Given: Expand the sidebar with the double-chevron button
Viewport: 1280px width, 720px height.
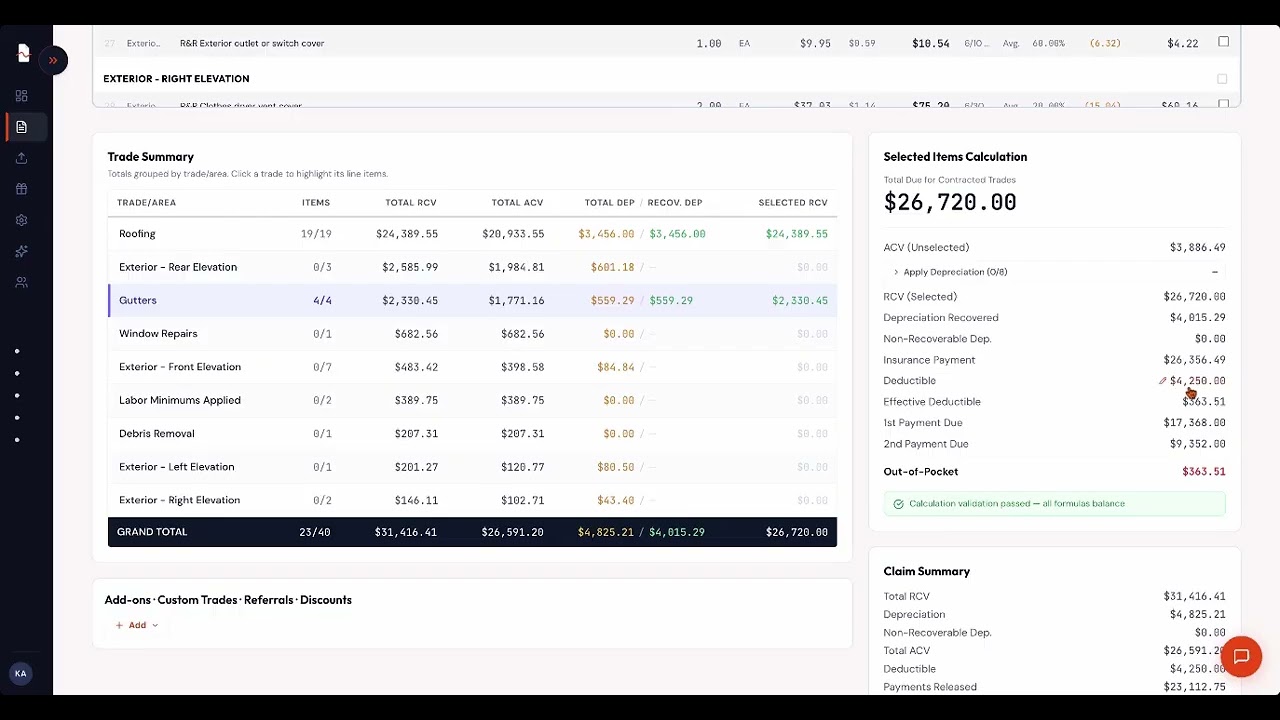Looking at the screenshot, I should [x=53, y=60].
